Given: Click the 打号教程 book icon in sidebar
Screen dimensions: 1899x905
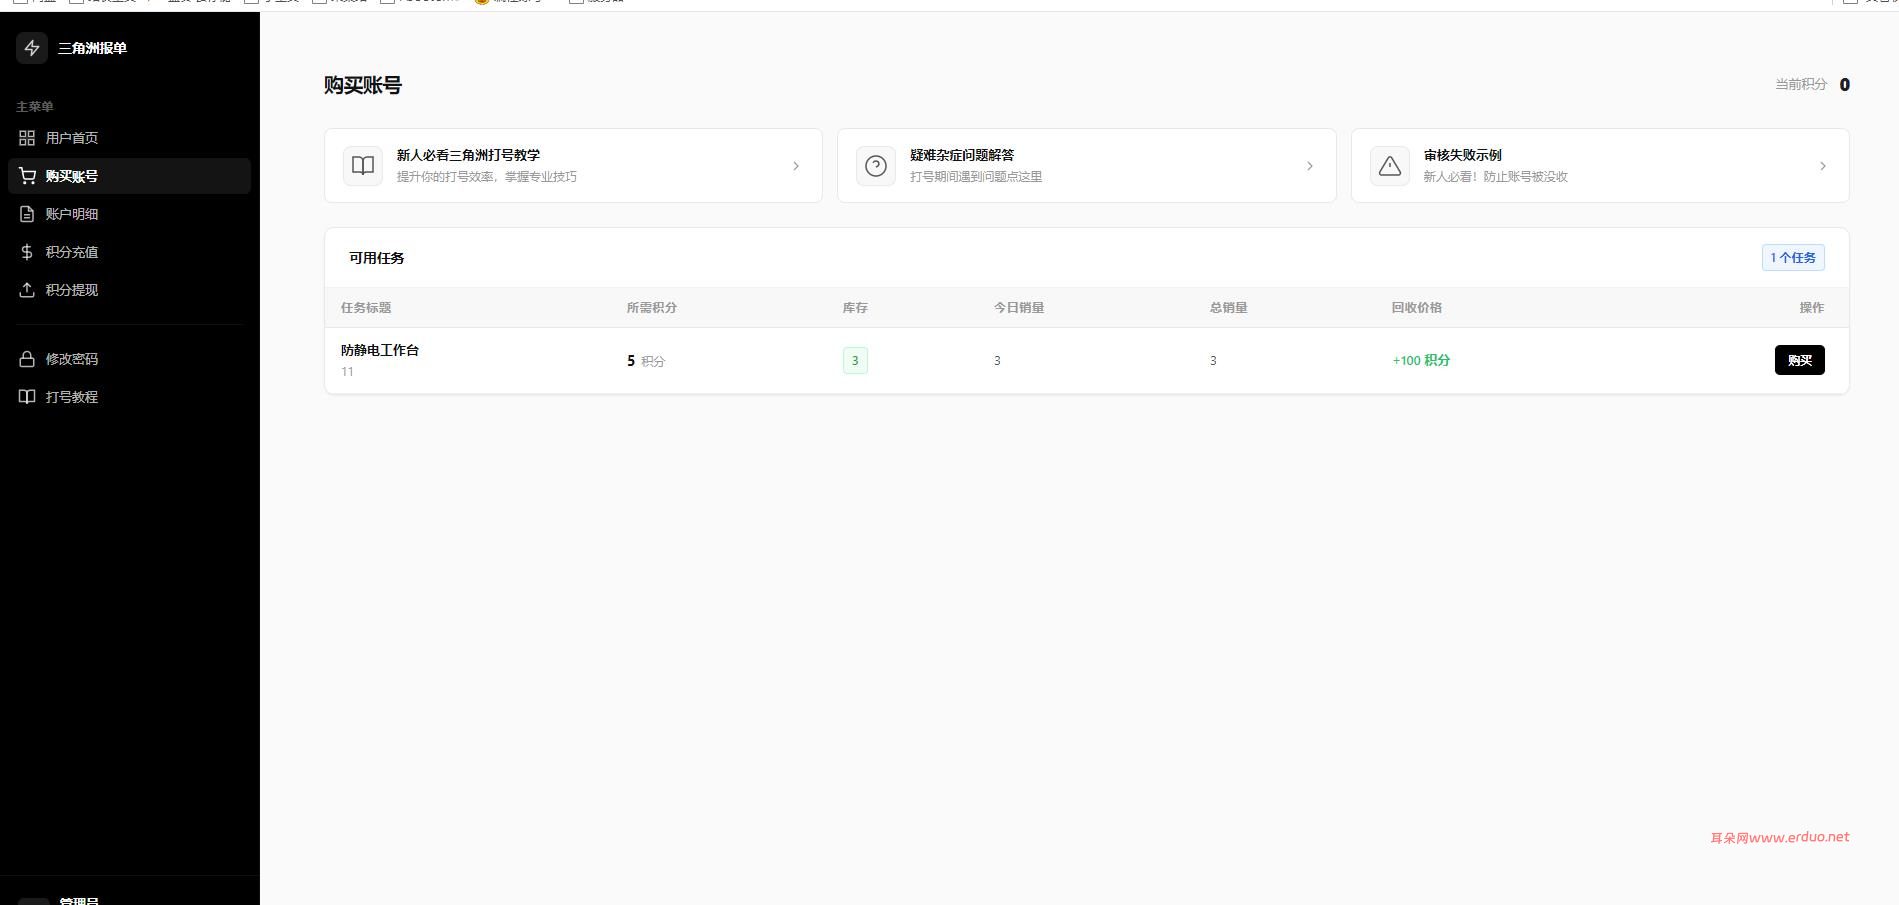Looking at the screenshot, I should point(27,397).
